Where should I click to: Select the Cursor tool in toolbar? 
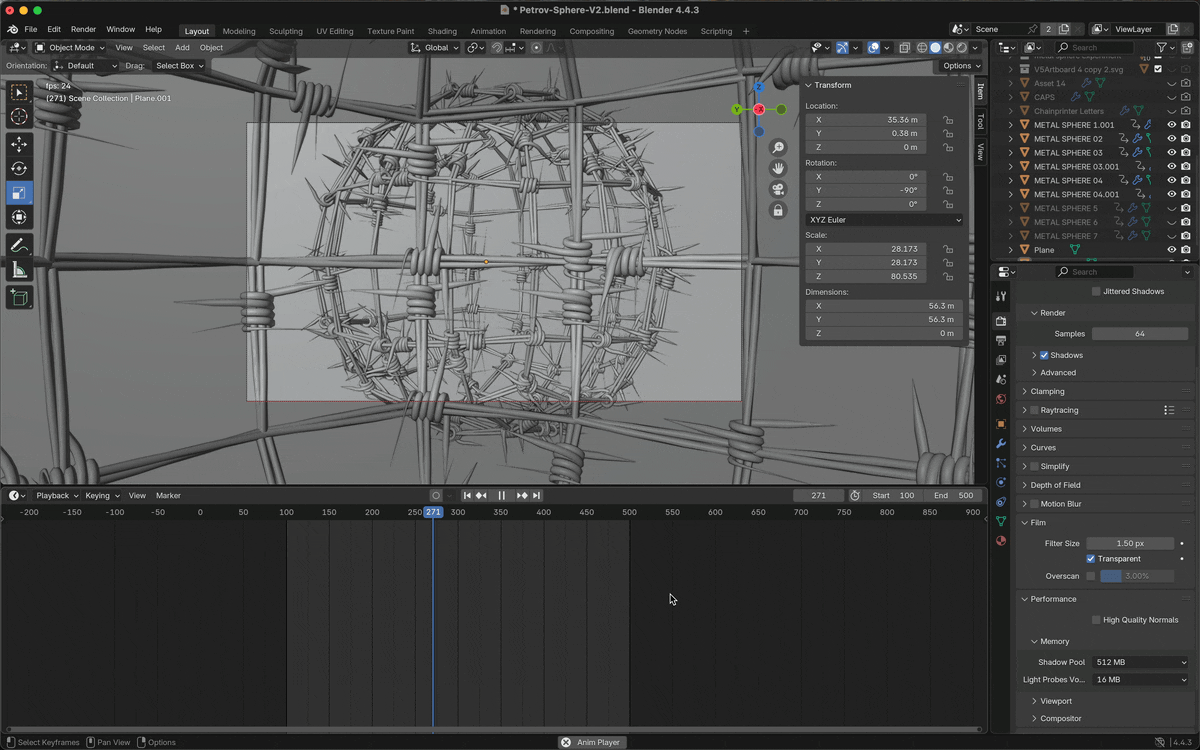[x=19, y=117]
